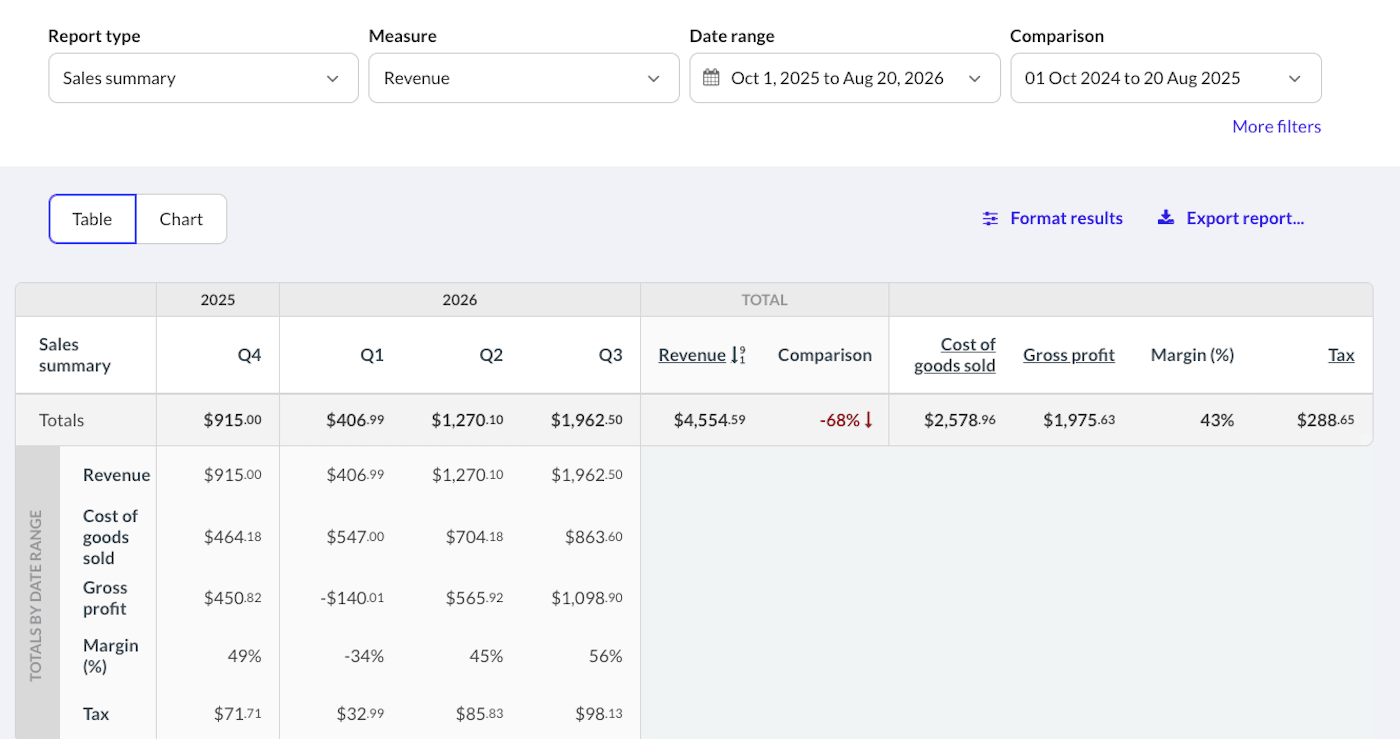
Task: Click the Tax row label
Action: [97, 714]
